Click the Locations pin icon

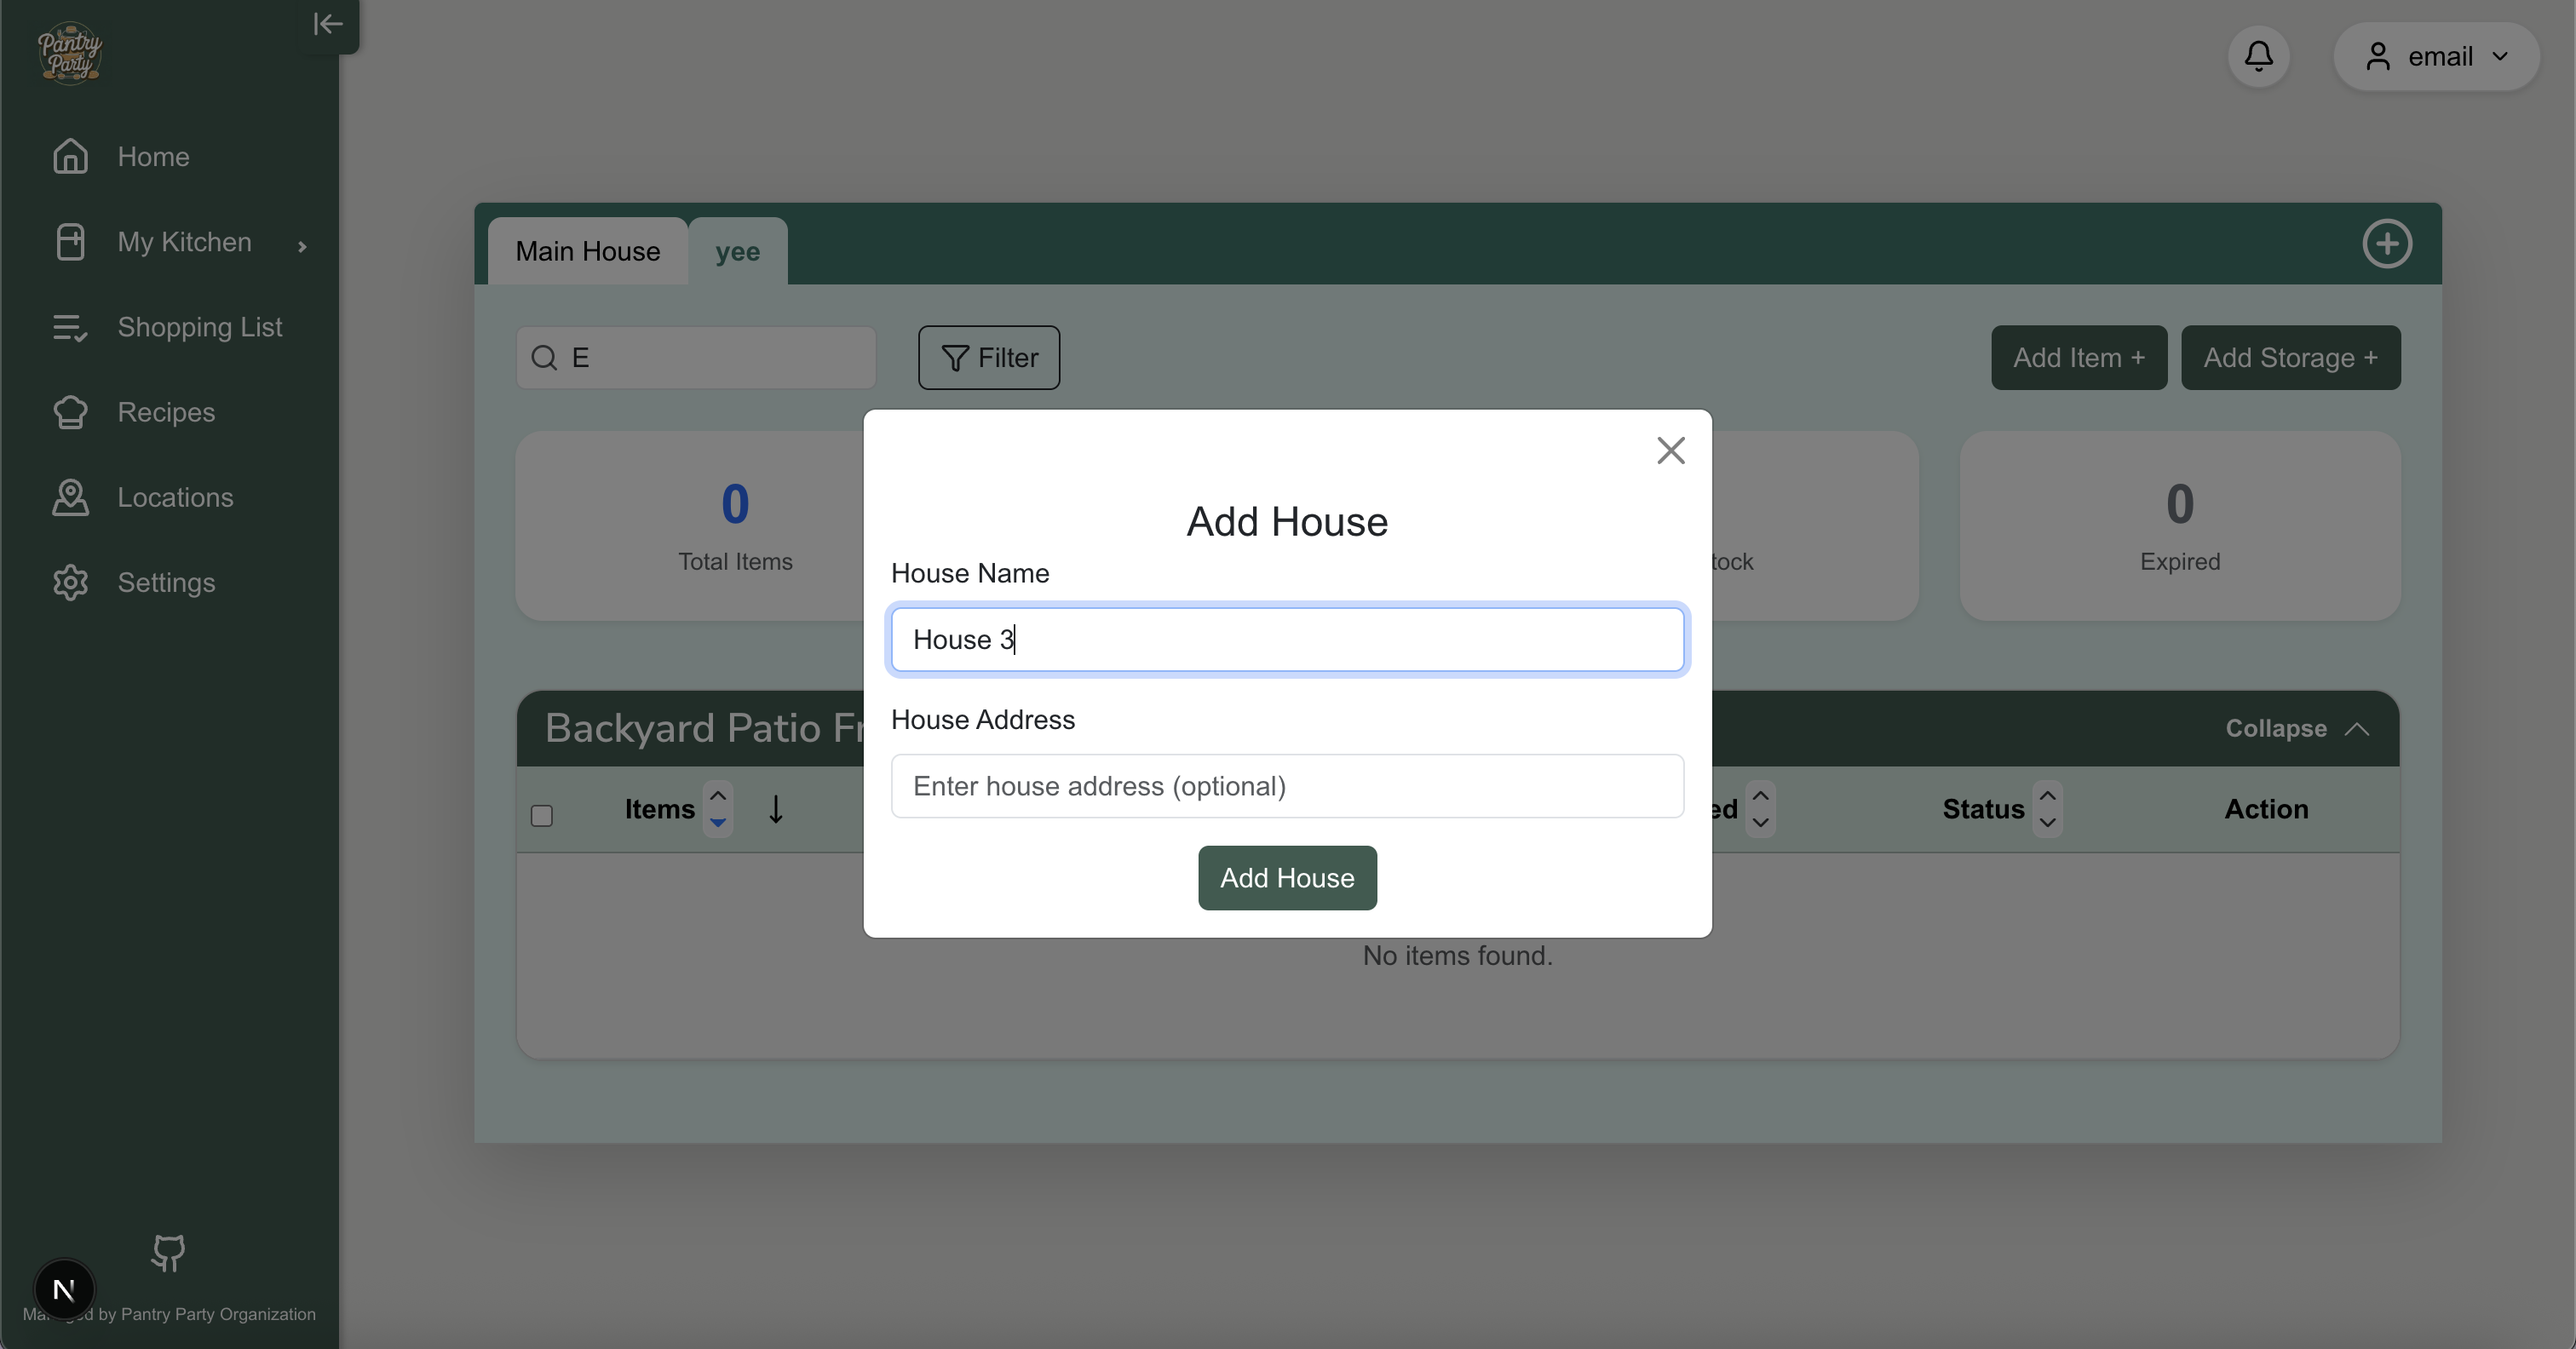pos(70,497)
